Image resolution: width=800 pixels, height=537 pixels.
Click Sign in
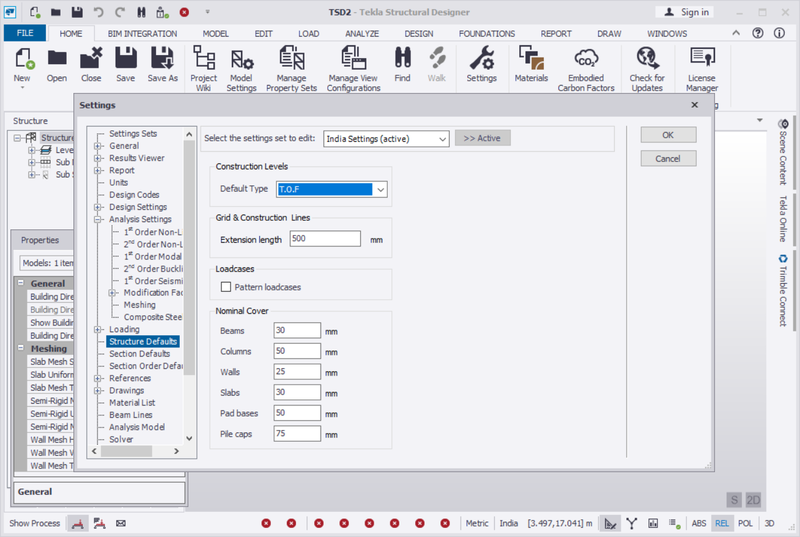[685, 12]
